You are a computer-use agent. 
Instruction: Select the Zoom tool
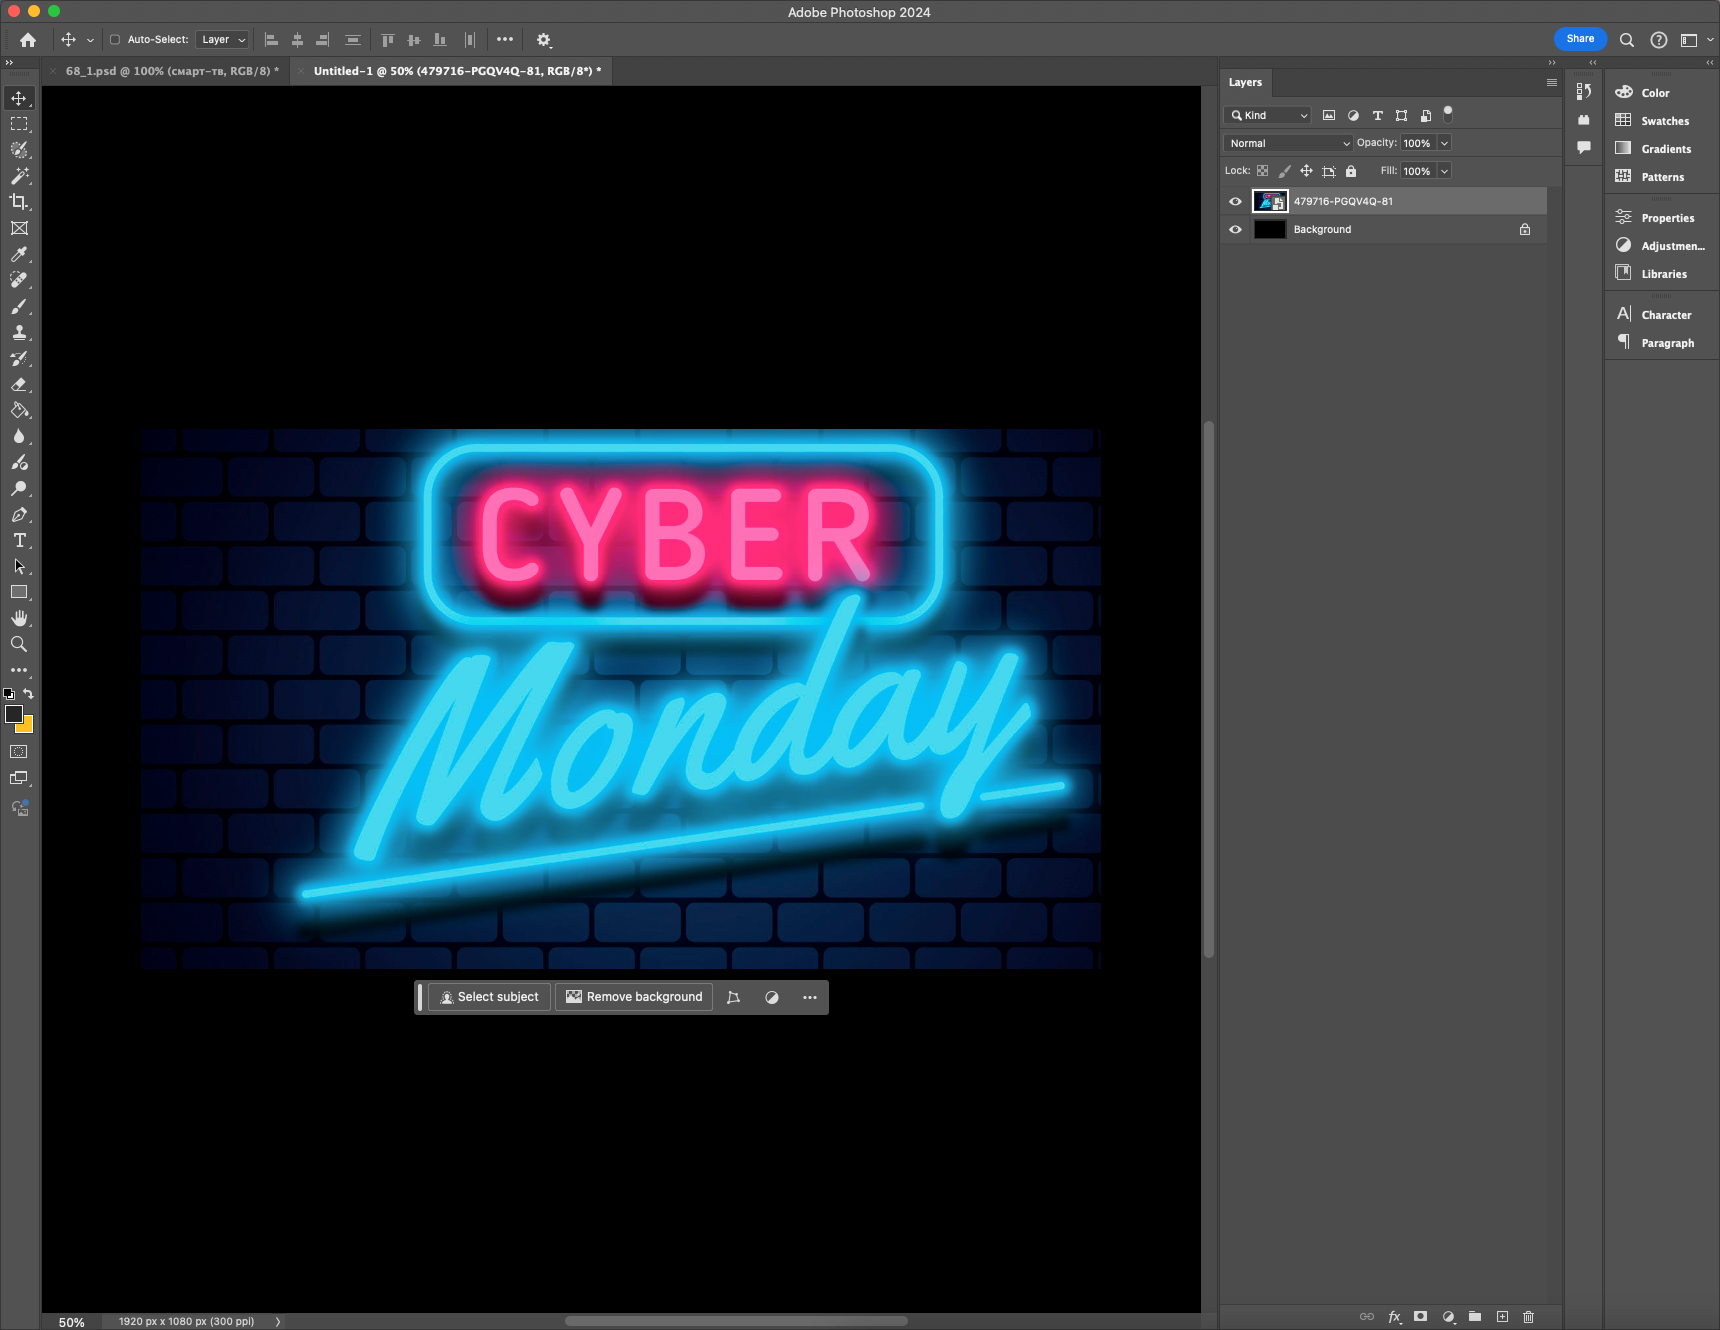[x=19, y=644]
